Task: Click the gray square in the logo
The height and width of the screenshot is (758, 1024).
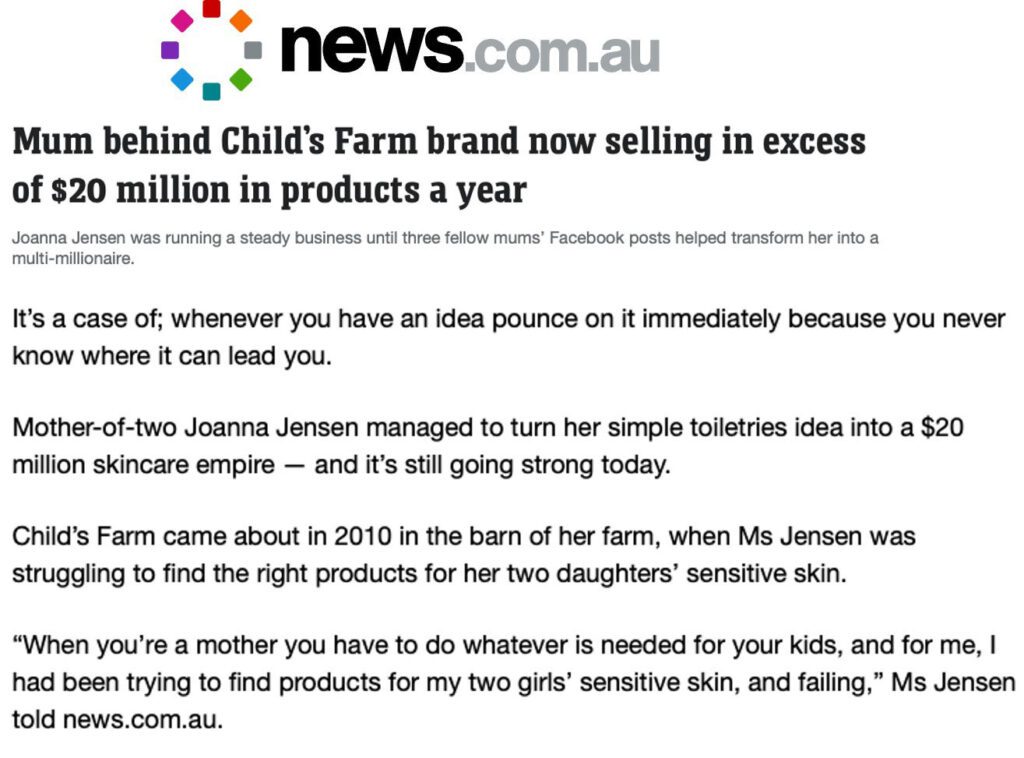Action: (x=253, y=50)
